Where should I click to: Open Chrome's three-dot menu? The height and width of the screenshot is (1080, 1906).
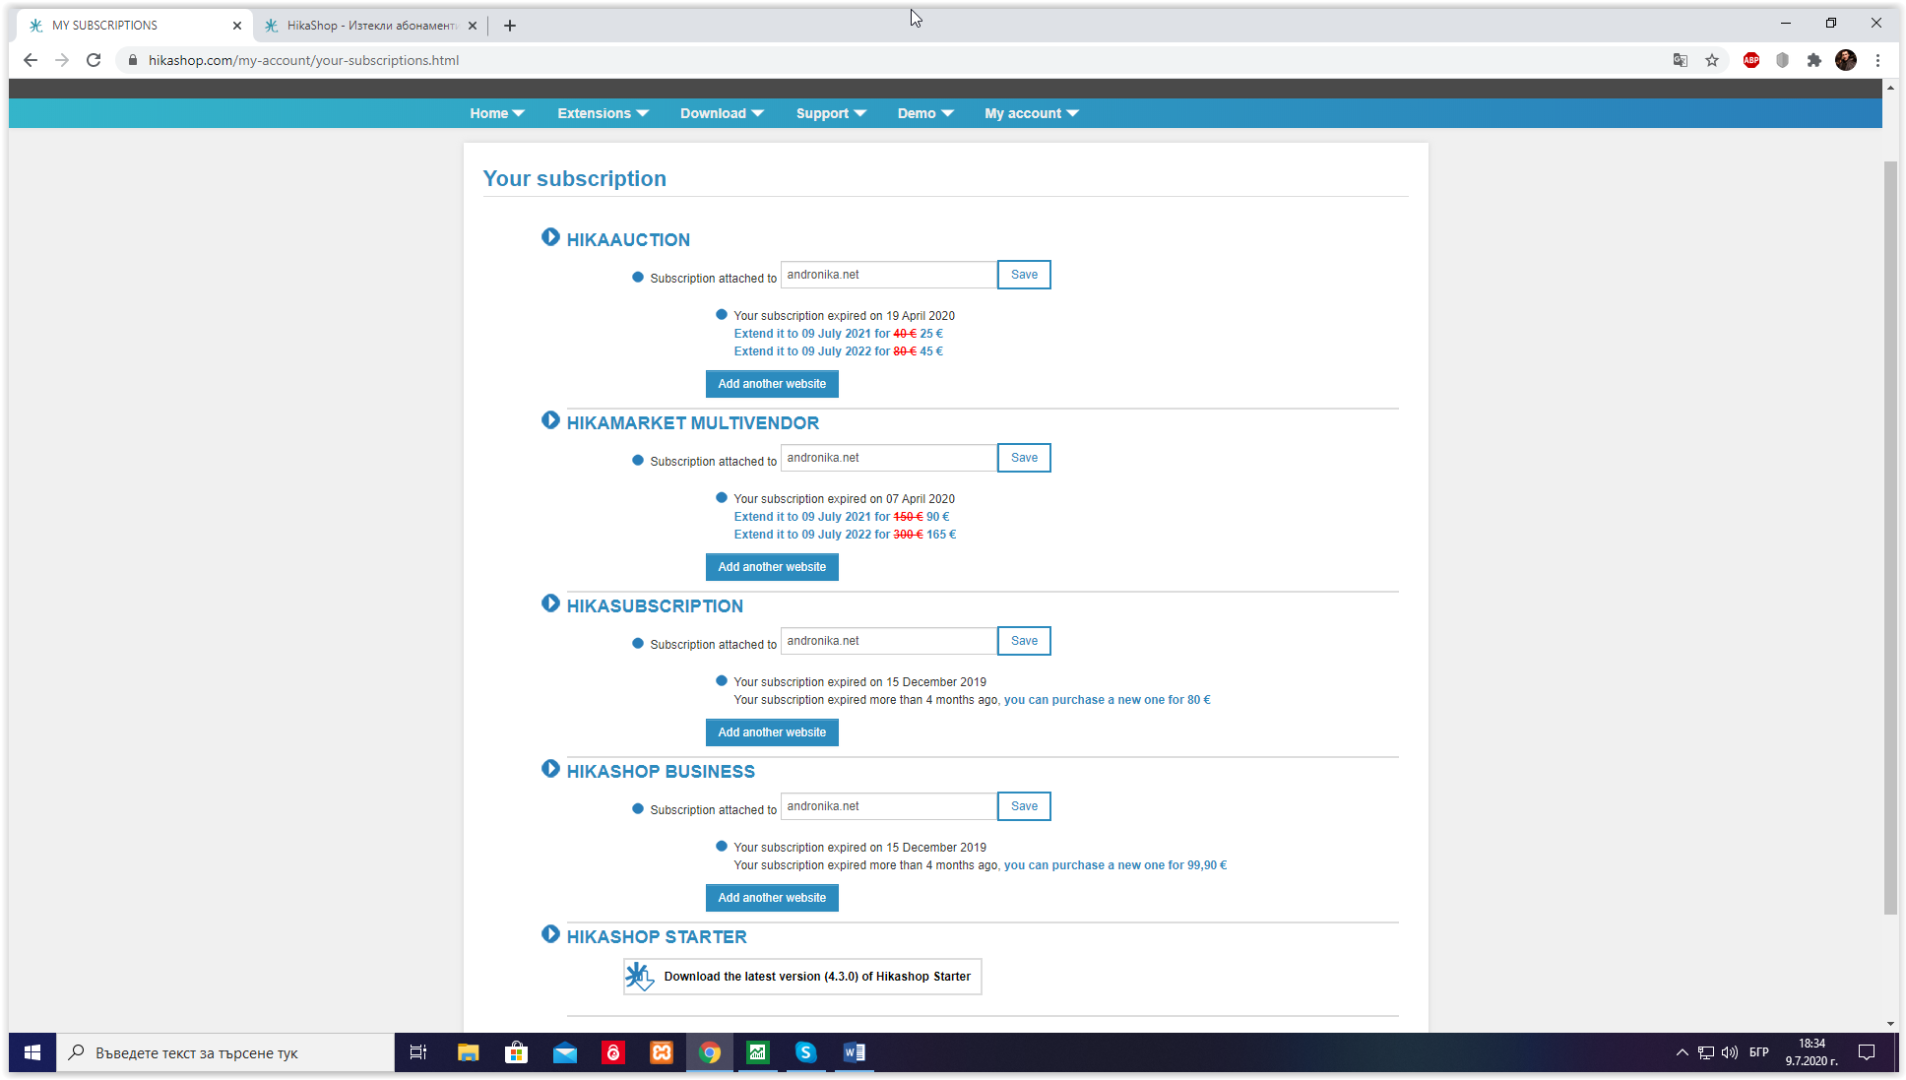pyautogui.click(x=1878, y=60)
